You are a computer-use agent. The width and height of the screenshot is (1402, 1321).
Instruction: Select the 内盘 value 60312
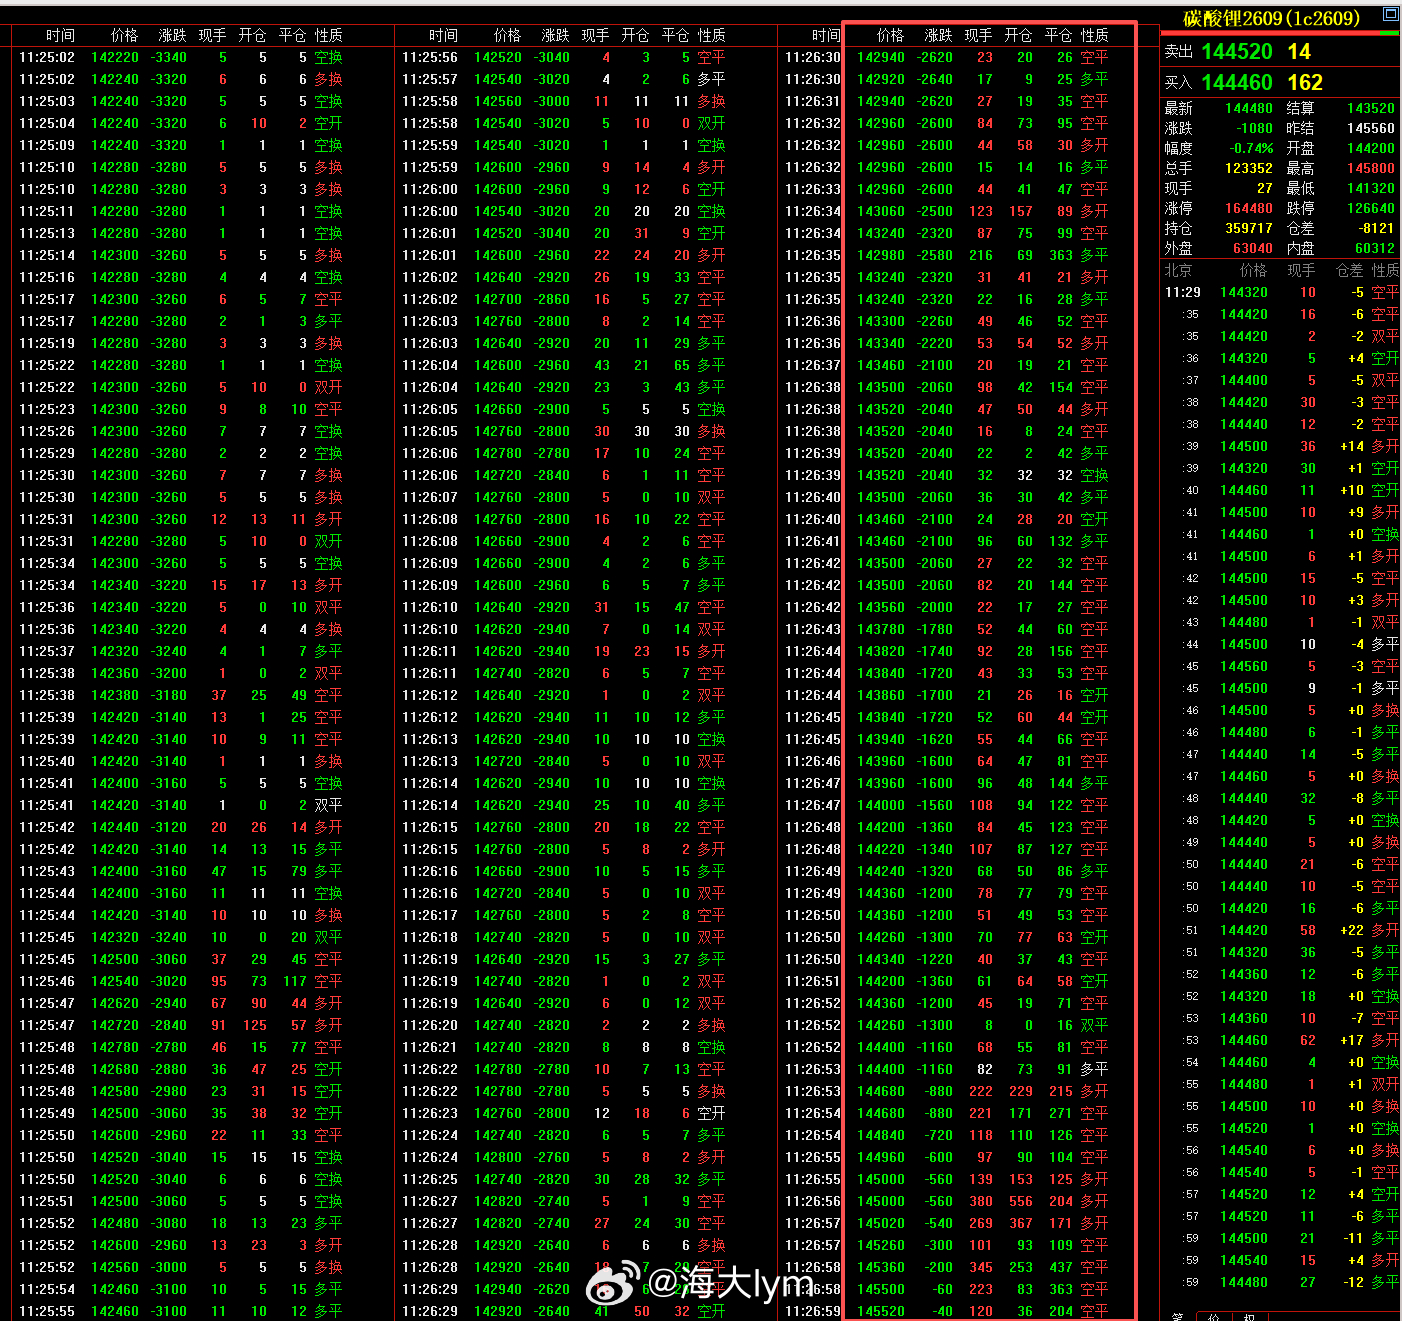coord(1374,248)
